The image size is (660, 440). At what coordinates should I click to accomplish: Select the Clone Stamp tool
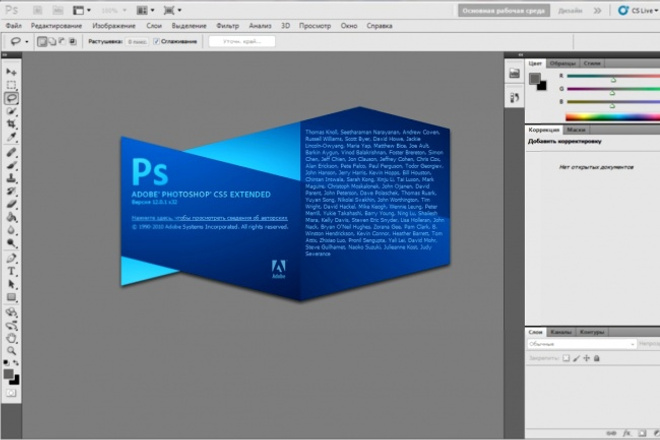tap(11, 178)
